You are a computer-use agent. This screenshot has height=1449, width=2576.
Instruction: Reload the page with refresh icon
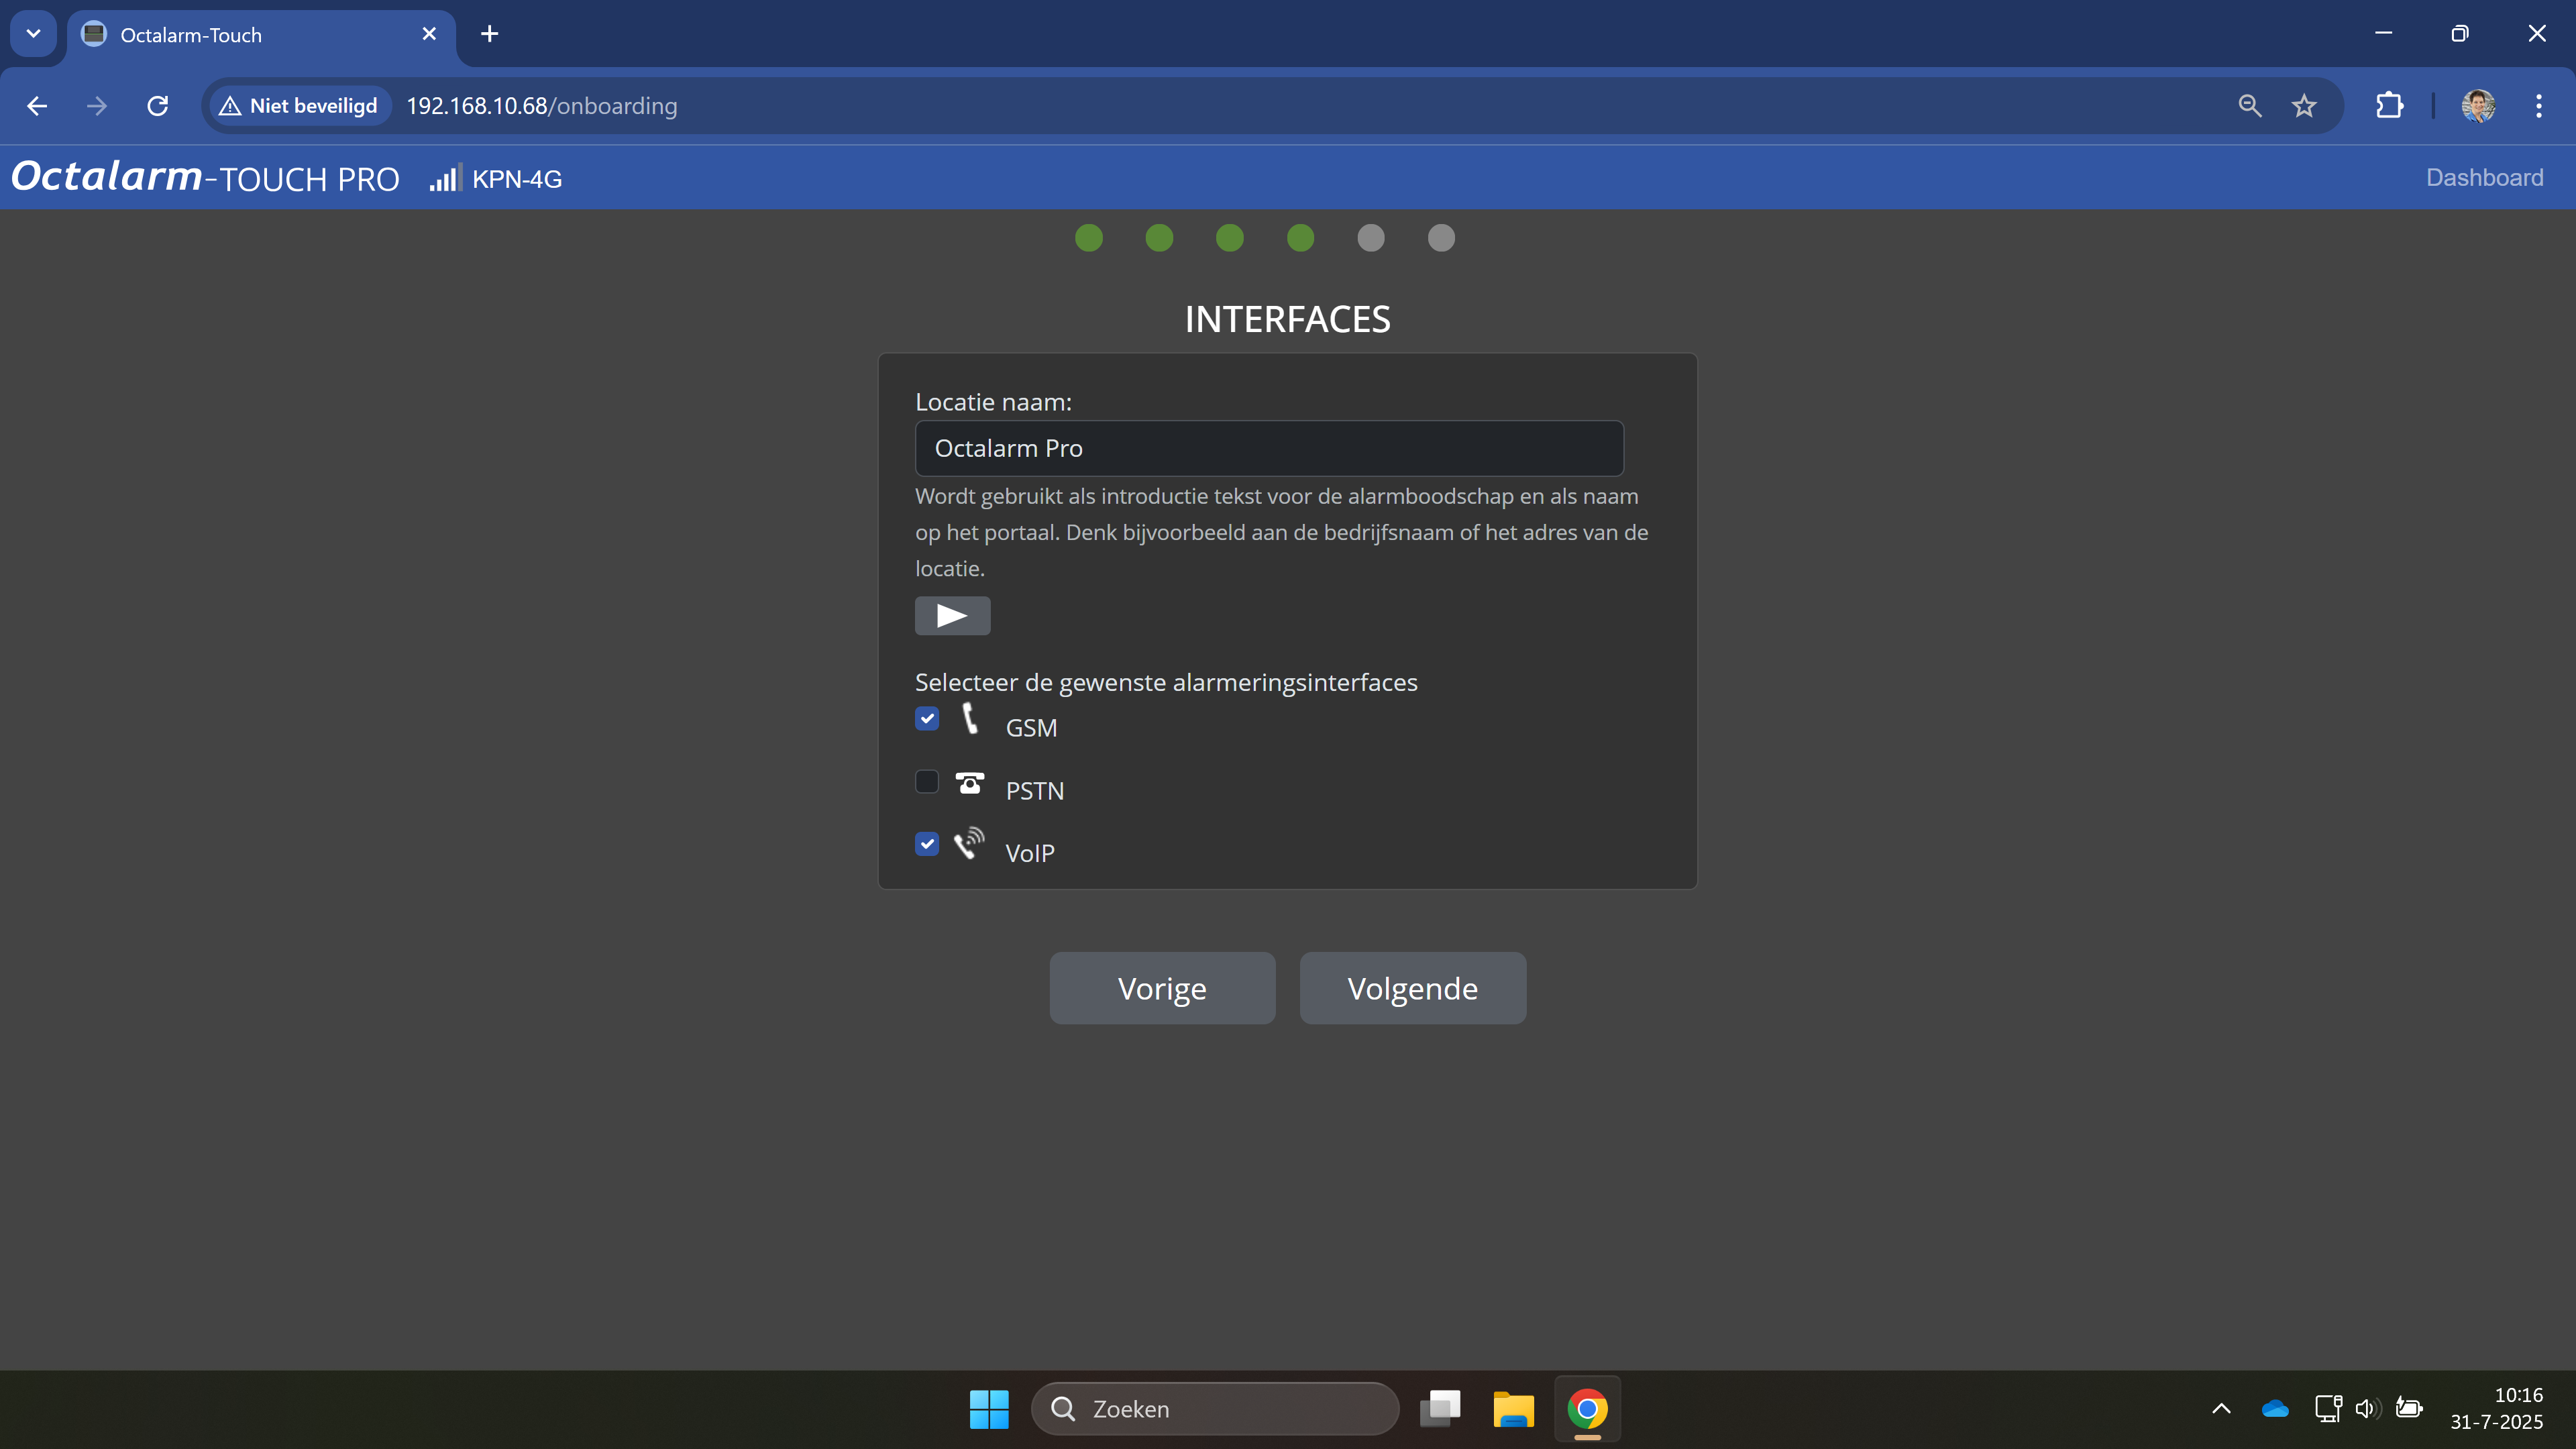tap(158, 106)
